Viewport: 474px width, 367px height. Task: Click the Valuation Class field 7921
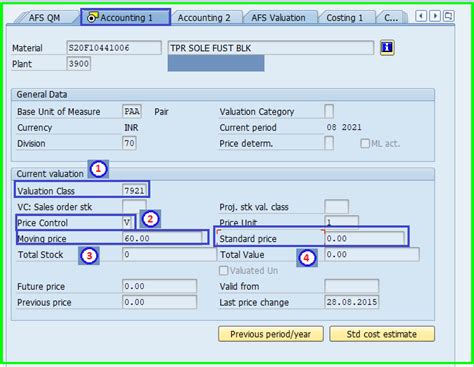pos(134,190)
